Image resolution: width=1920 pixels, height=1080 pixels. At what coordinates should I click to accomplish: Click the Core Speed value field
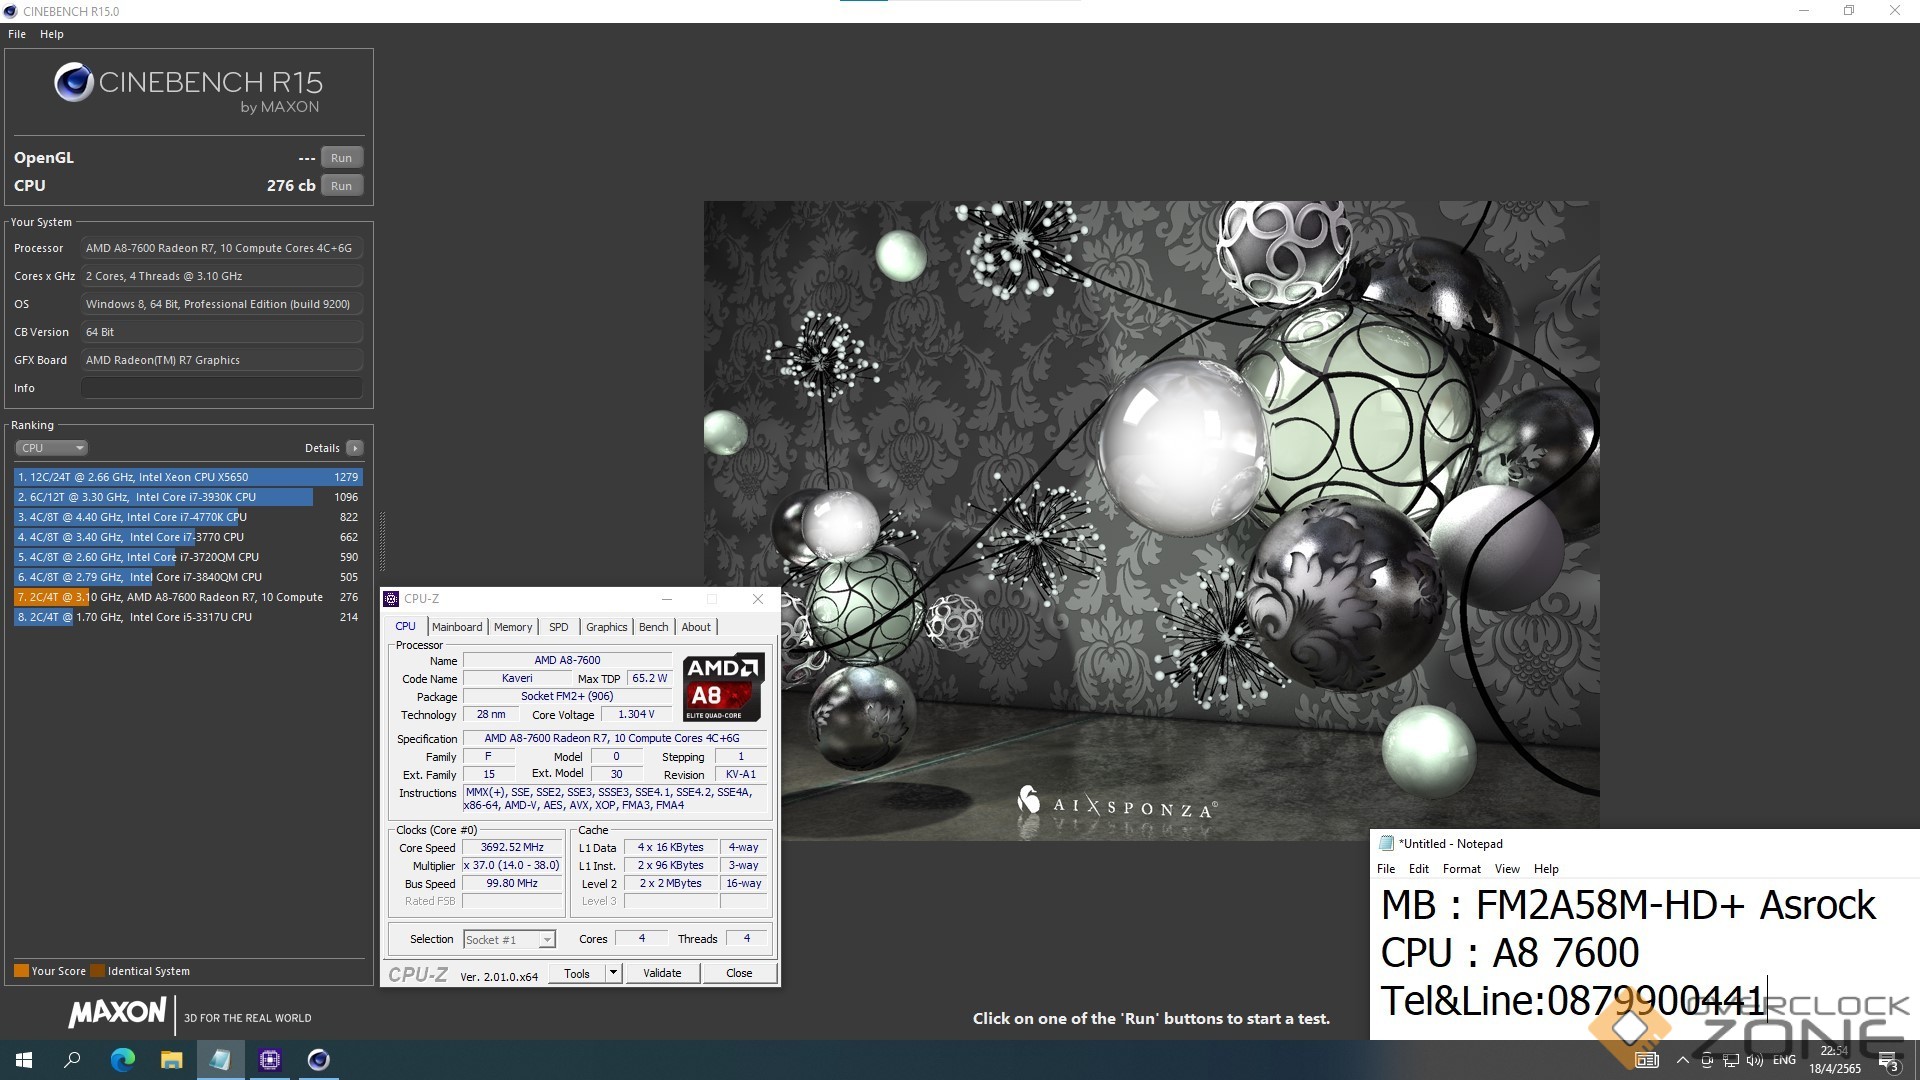pyautogui.click(x=513, y=848)
